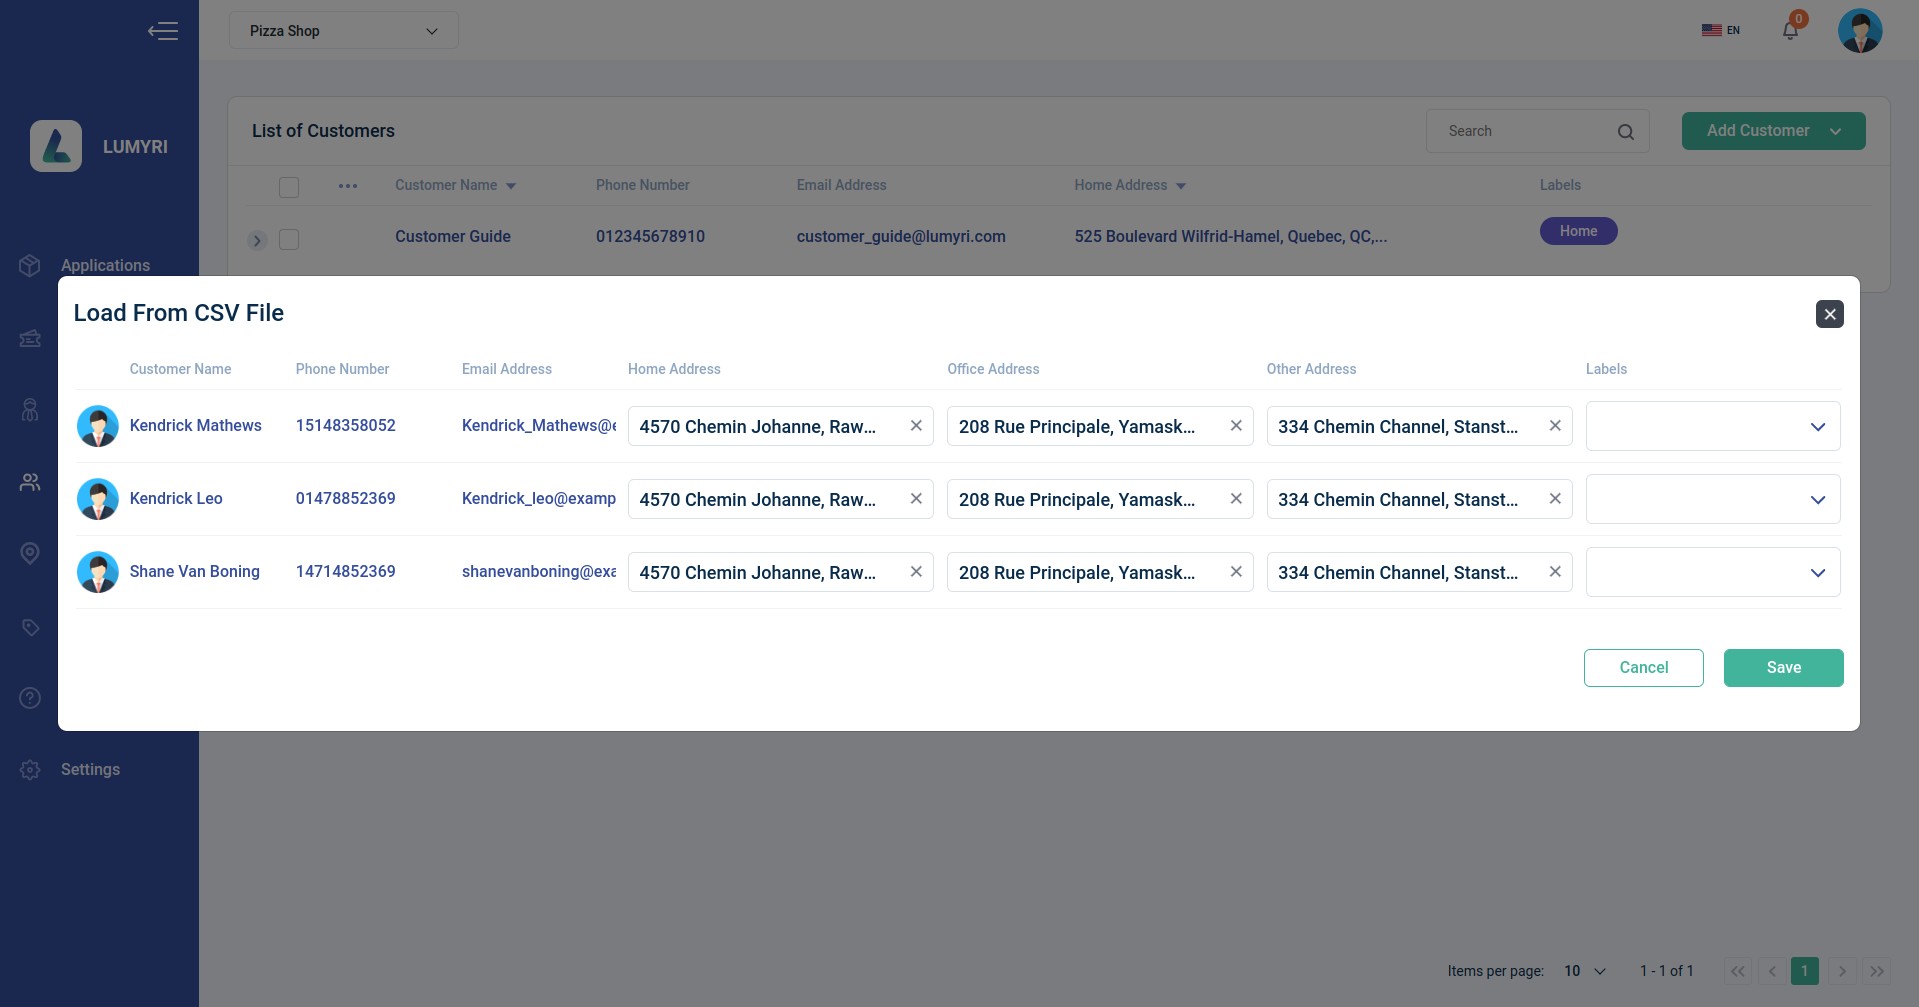1919x1007 pixels.
Task: Sort by the Home Address column
Action: point(1130,185)
